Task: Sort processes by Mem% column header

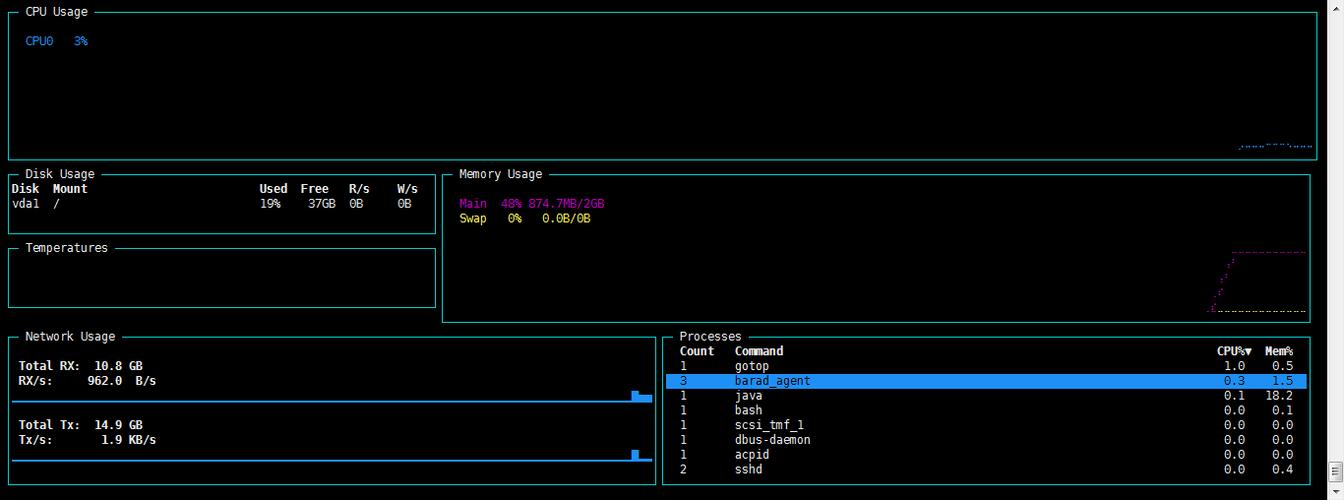Action: pyautogui.click(x=1278, y=351)
